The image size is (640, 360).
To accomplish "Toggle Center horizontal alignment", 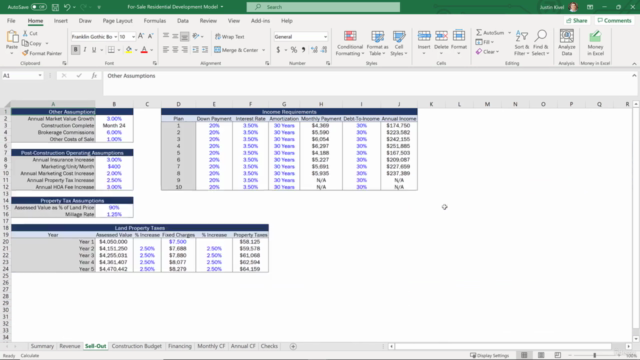I will [175, 50].
